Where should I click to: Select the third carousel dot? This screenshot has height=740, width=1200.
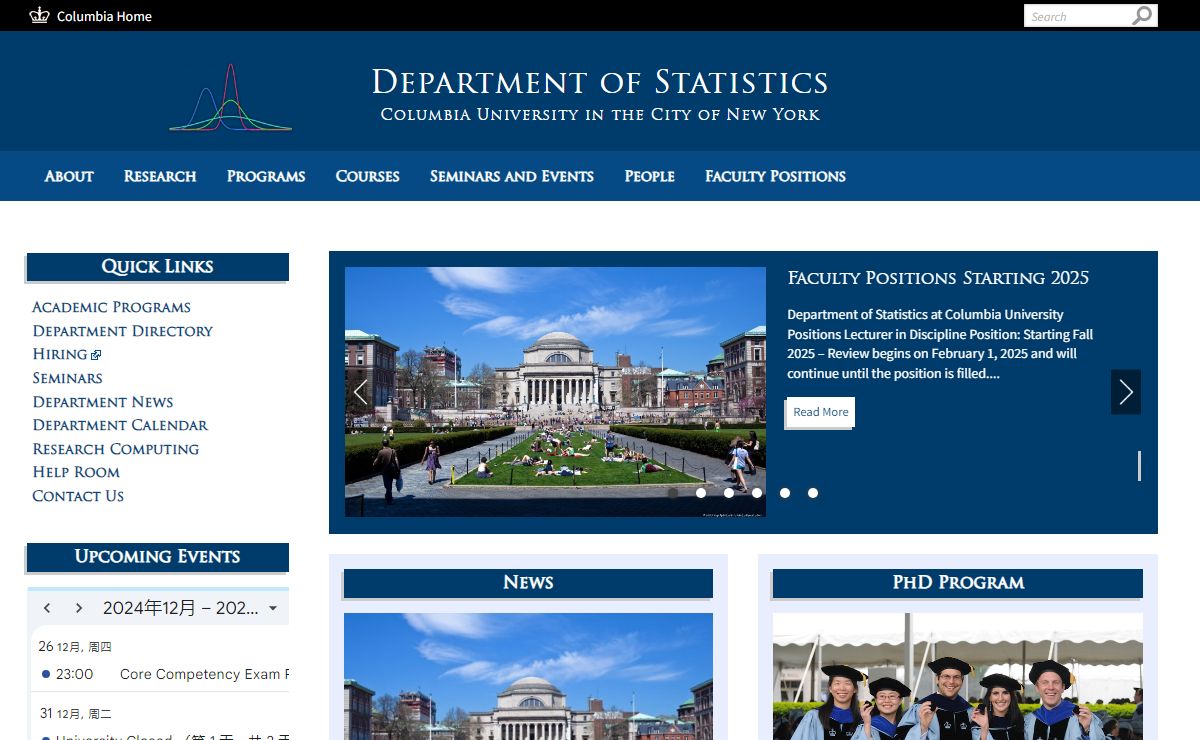[729, 493]
